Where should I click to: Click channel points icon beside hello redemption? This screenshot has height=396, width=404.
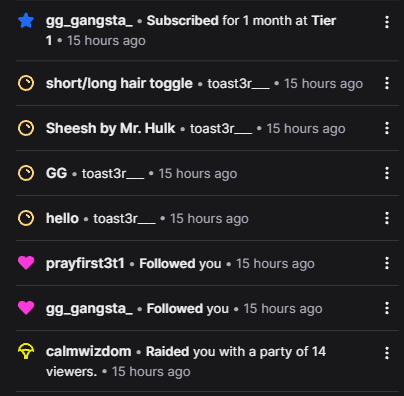[x=26, y=218]
